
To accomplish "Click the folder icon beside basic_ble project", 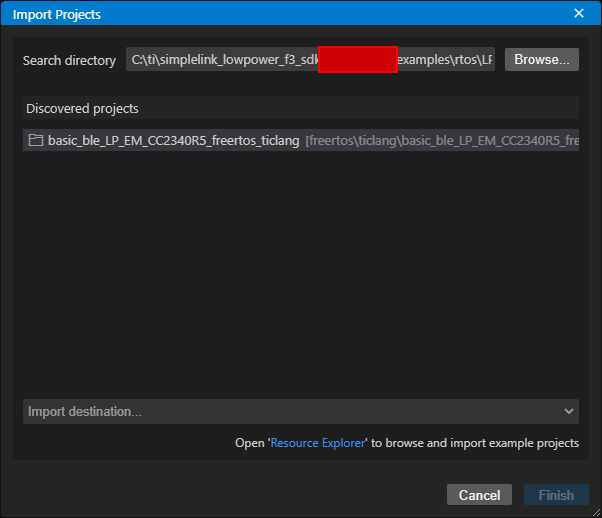I will tap(35, 140).
